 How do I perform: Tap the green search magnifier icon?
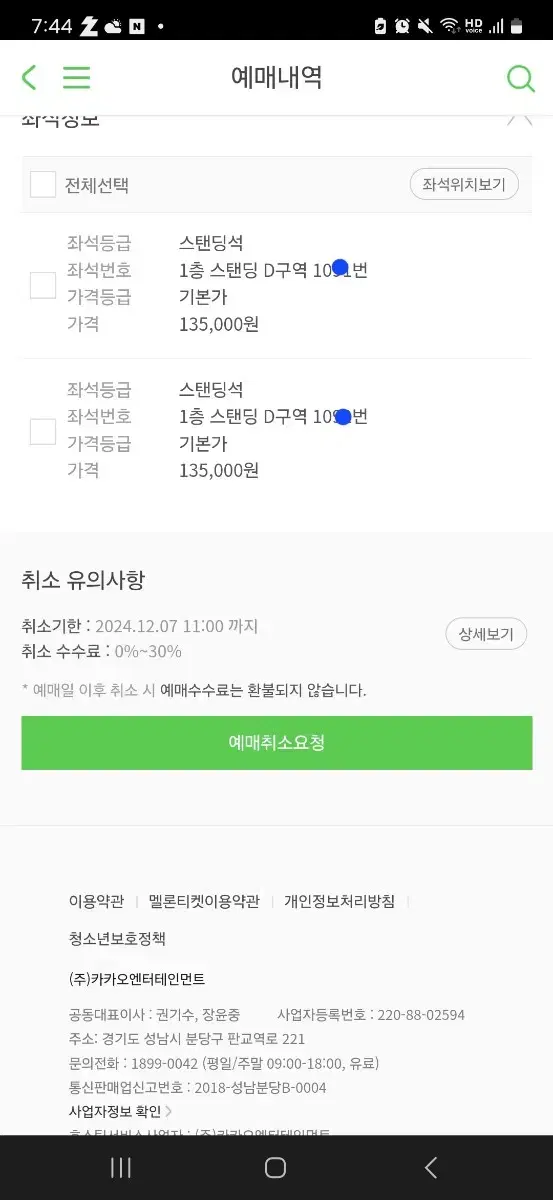[x=521, y=78]
